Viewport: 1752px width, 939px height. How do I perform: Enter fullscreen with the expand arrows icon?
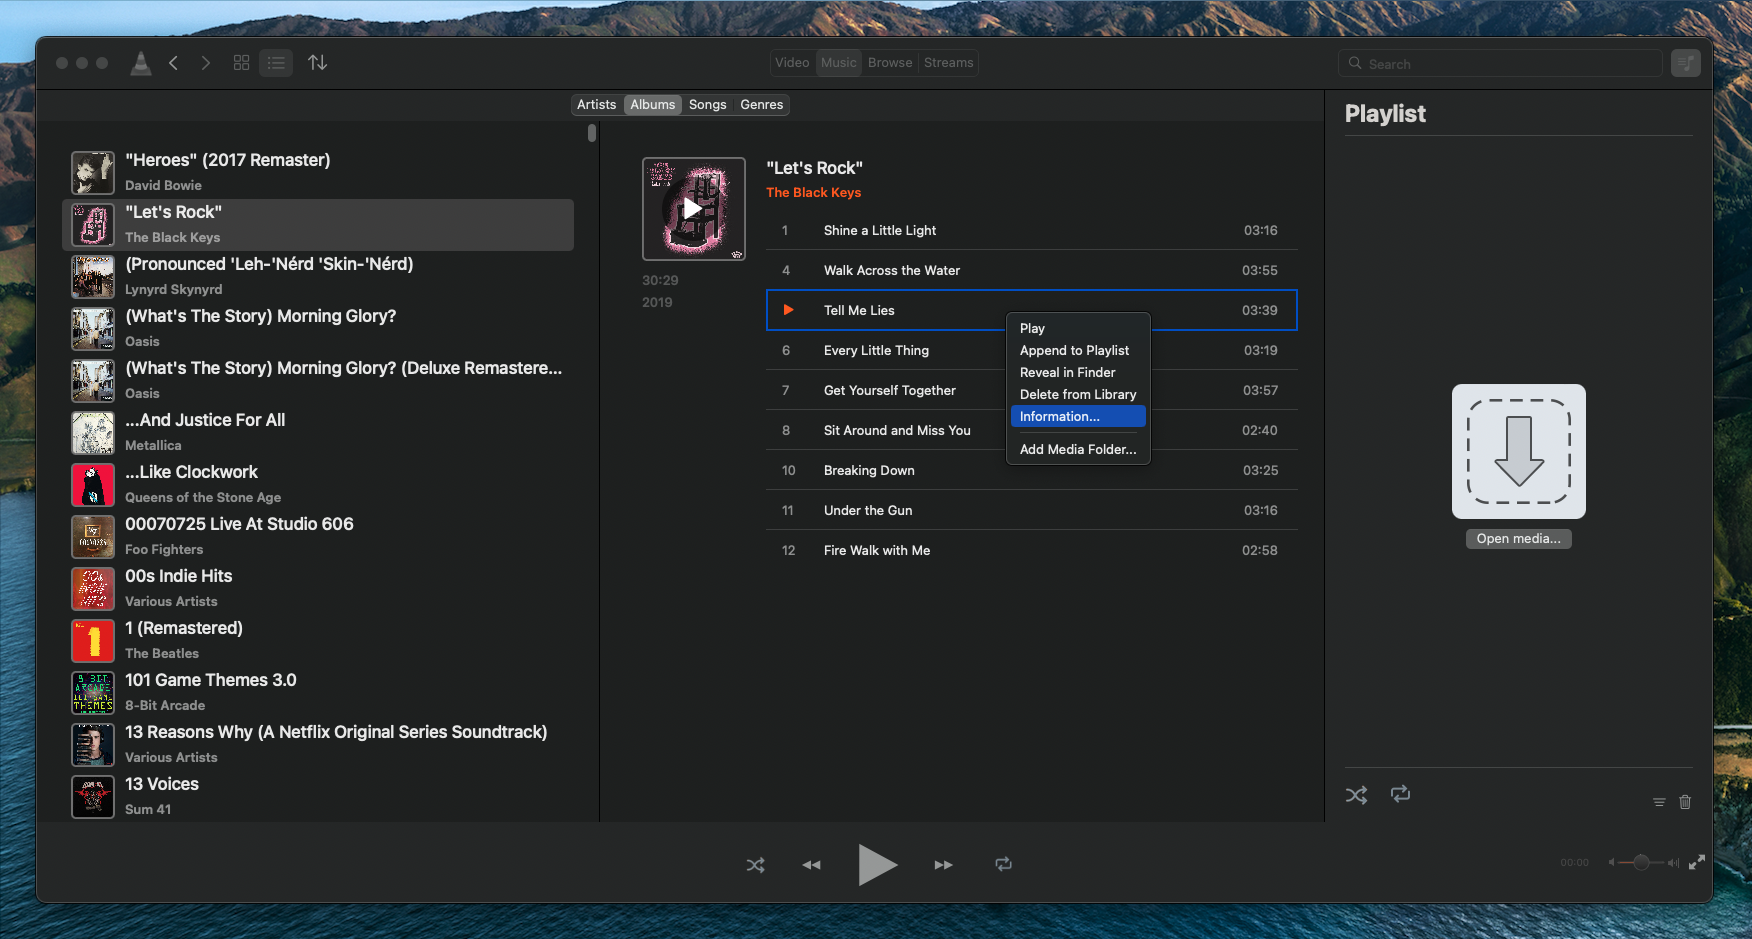point(1697,862)
